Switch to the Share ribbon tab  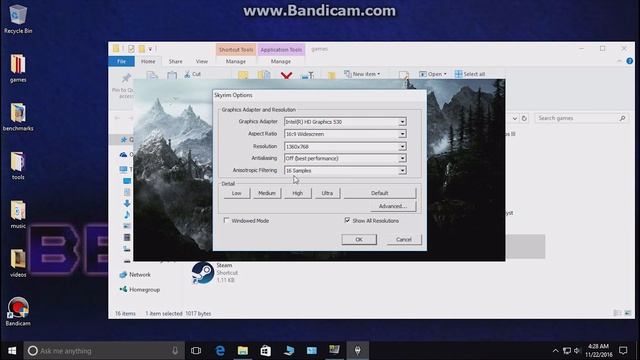pyautogui.click(x=176, y=61)
